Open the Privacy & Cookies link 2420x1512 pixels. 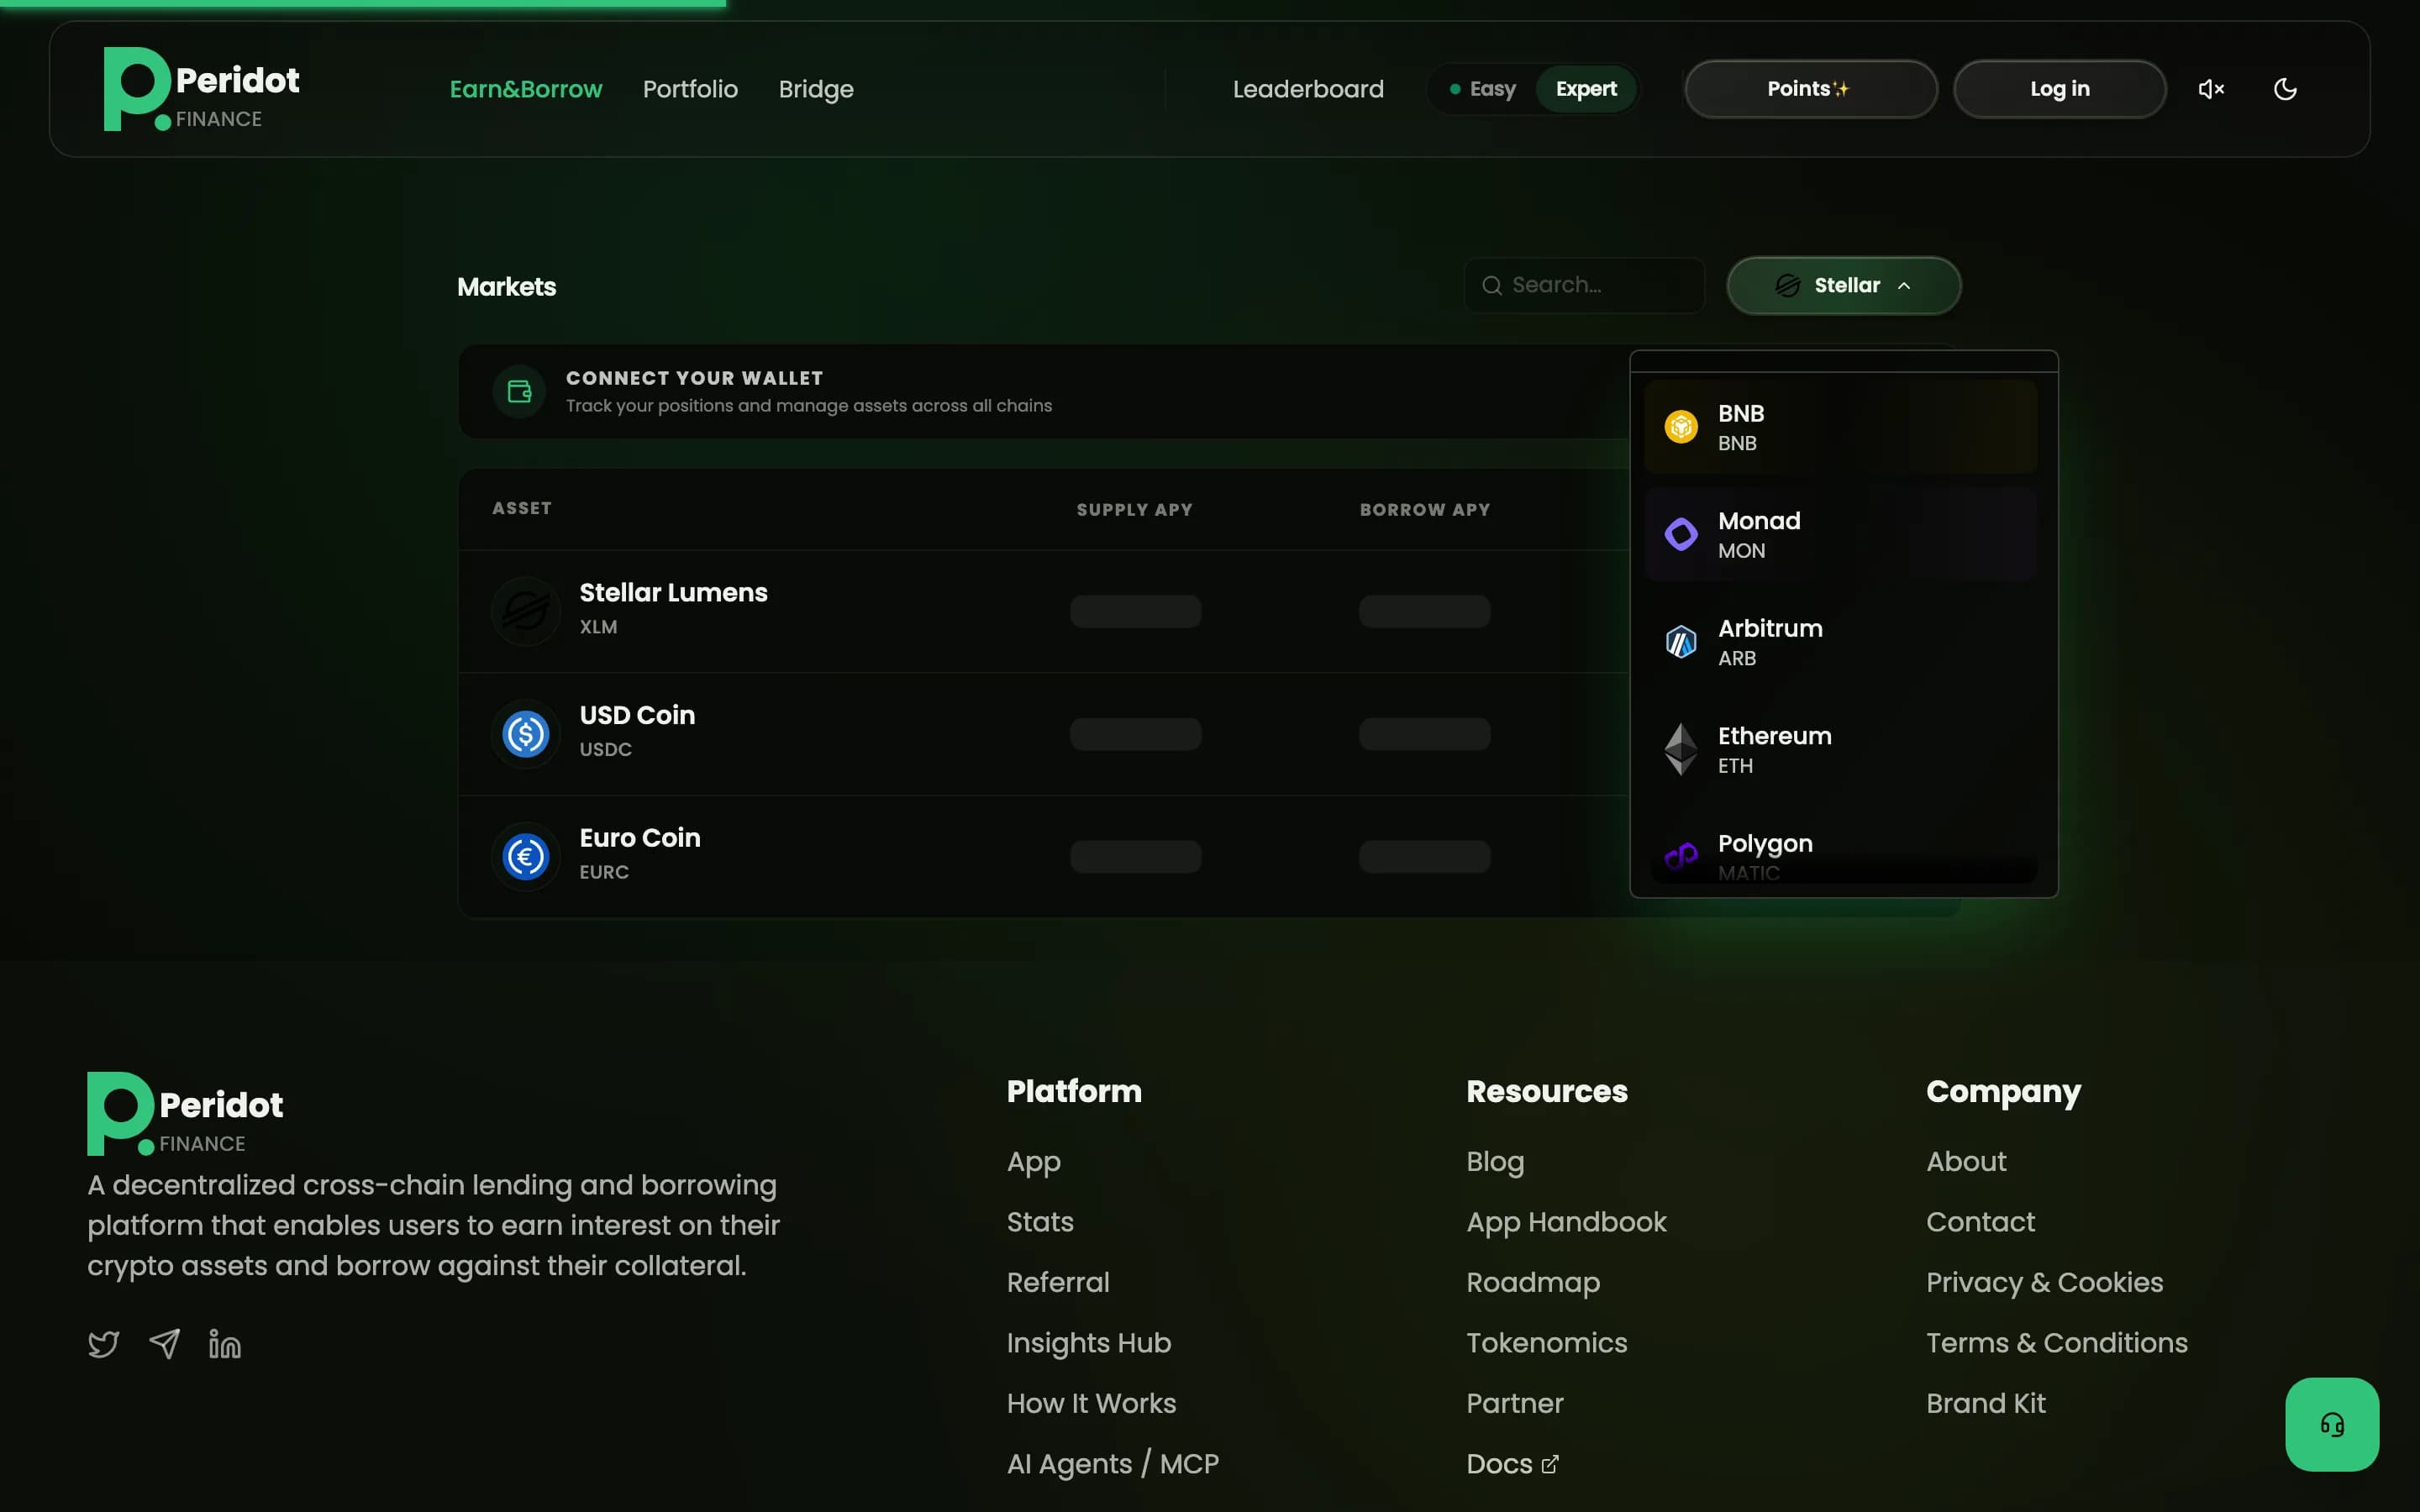tap(2044, 1283)
